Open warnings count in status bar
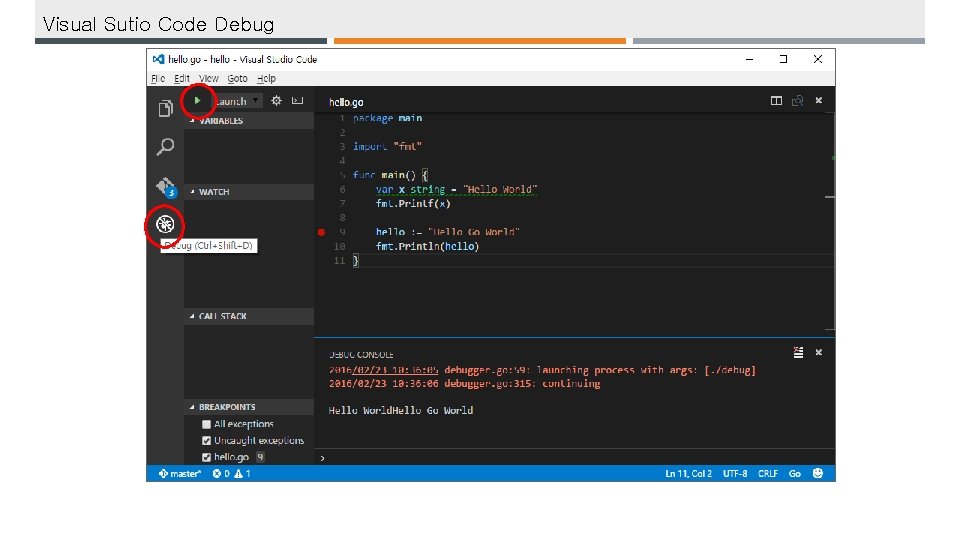960x540 pixels. coord(242,473)
